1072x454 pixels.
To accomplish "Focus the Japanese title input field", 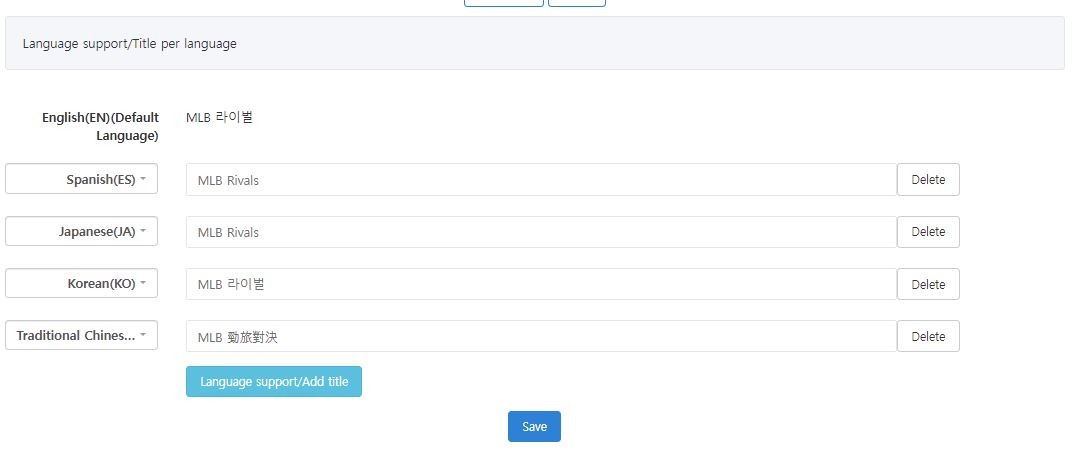I will pyautogui.click(x=540, y=232).
